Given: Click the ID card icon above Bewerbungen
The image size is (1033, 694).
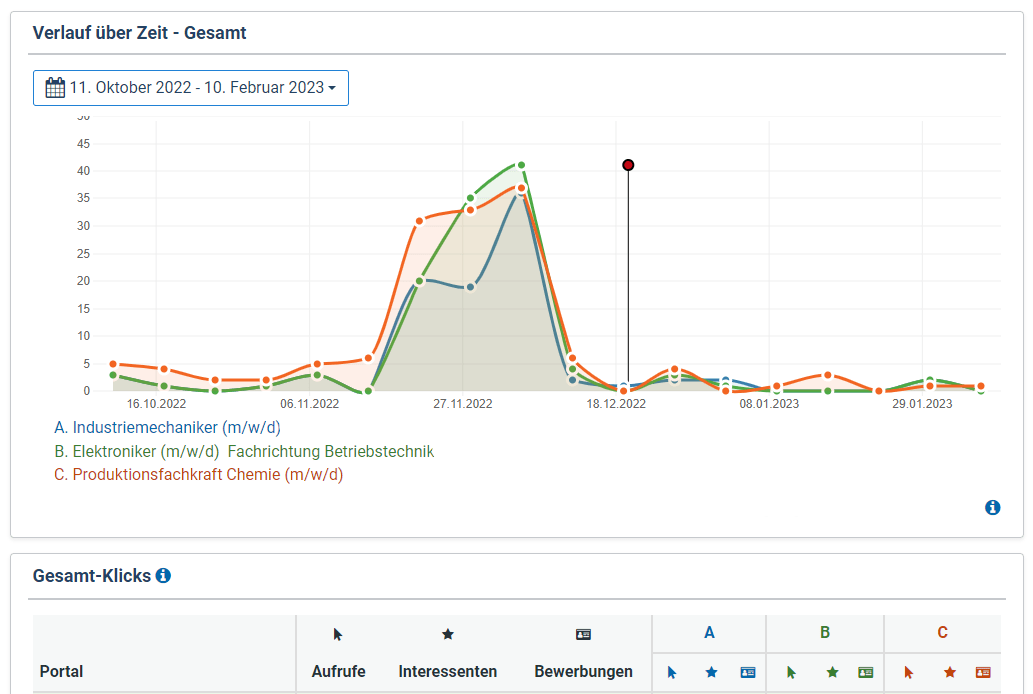Looking at the screenshot, I should pos(583,634).
